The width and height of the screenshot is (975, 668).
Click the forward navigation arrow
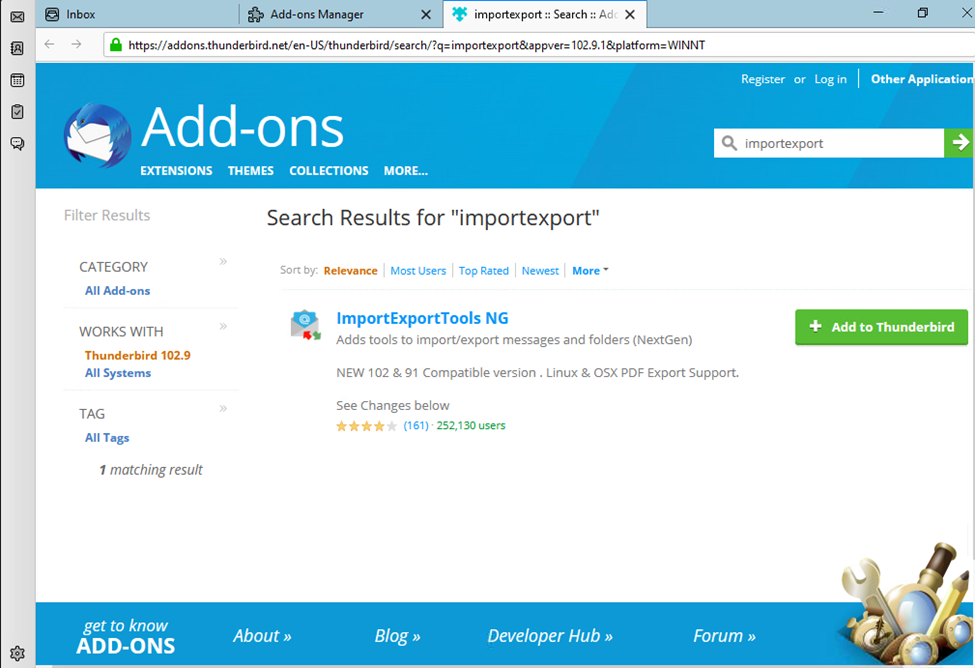(76, 44)
